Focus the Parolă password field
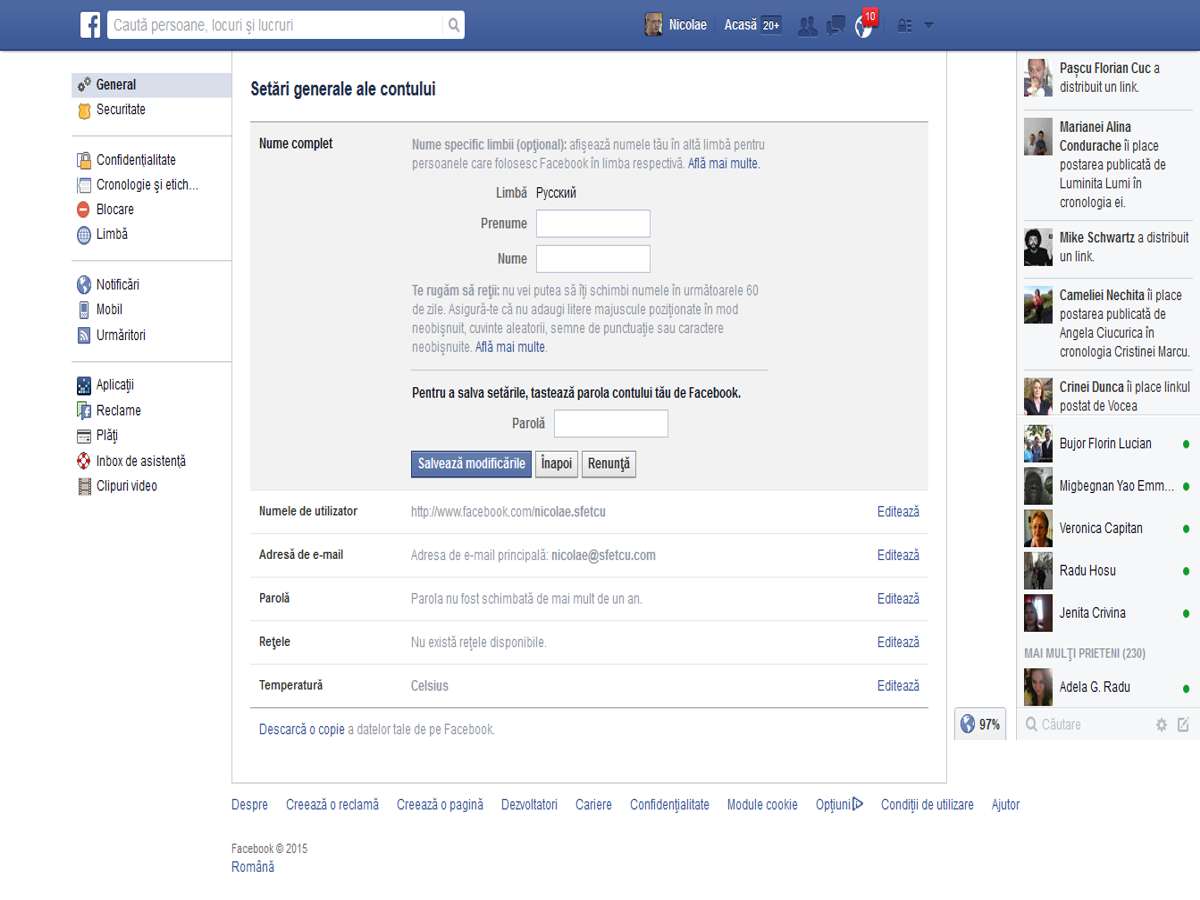Image resolution: width=1200 pixels, height=900 pixels. (x=611, y=424)
